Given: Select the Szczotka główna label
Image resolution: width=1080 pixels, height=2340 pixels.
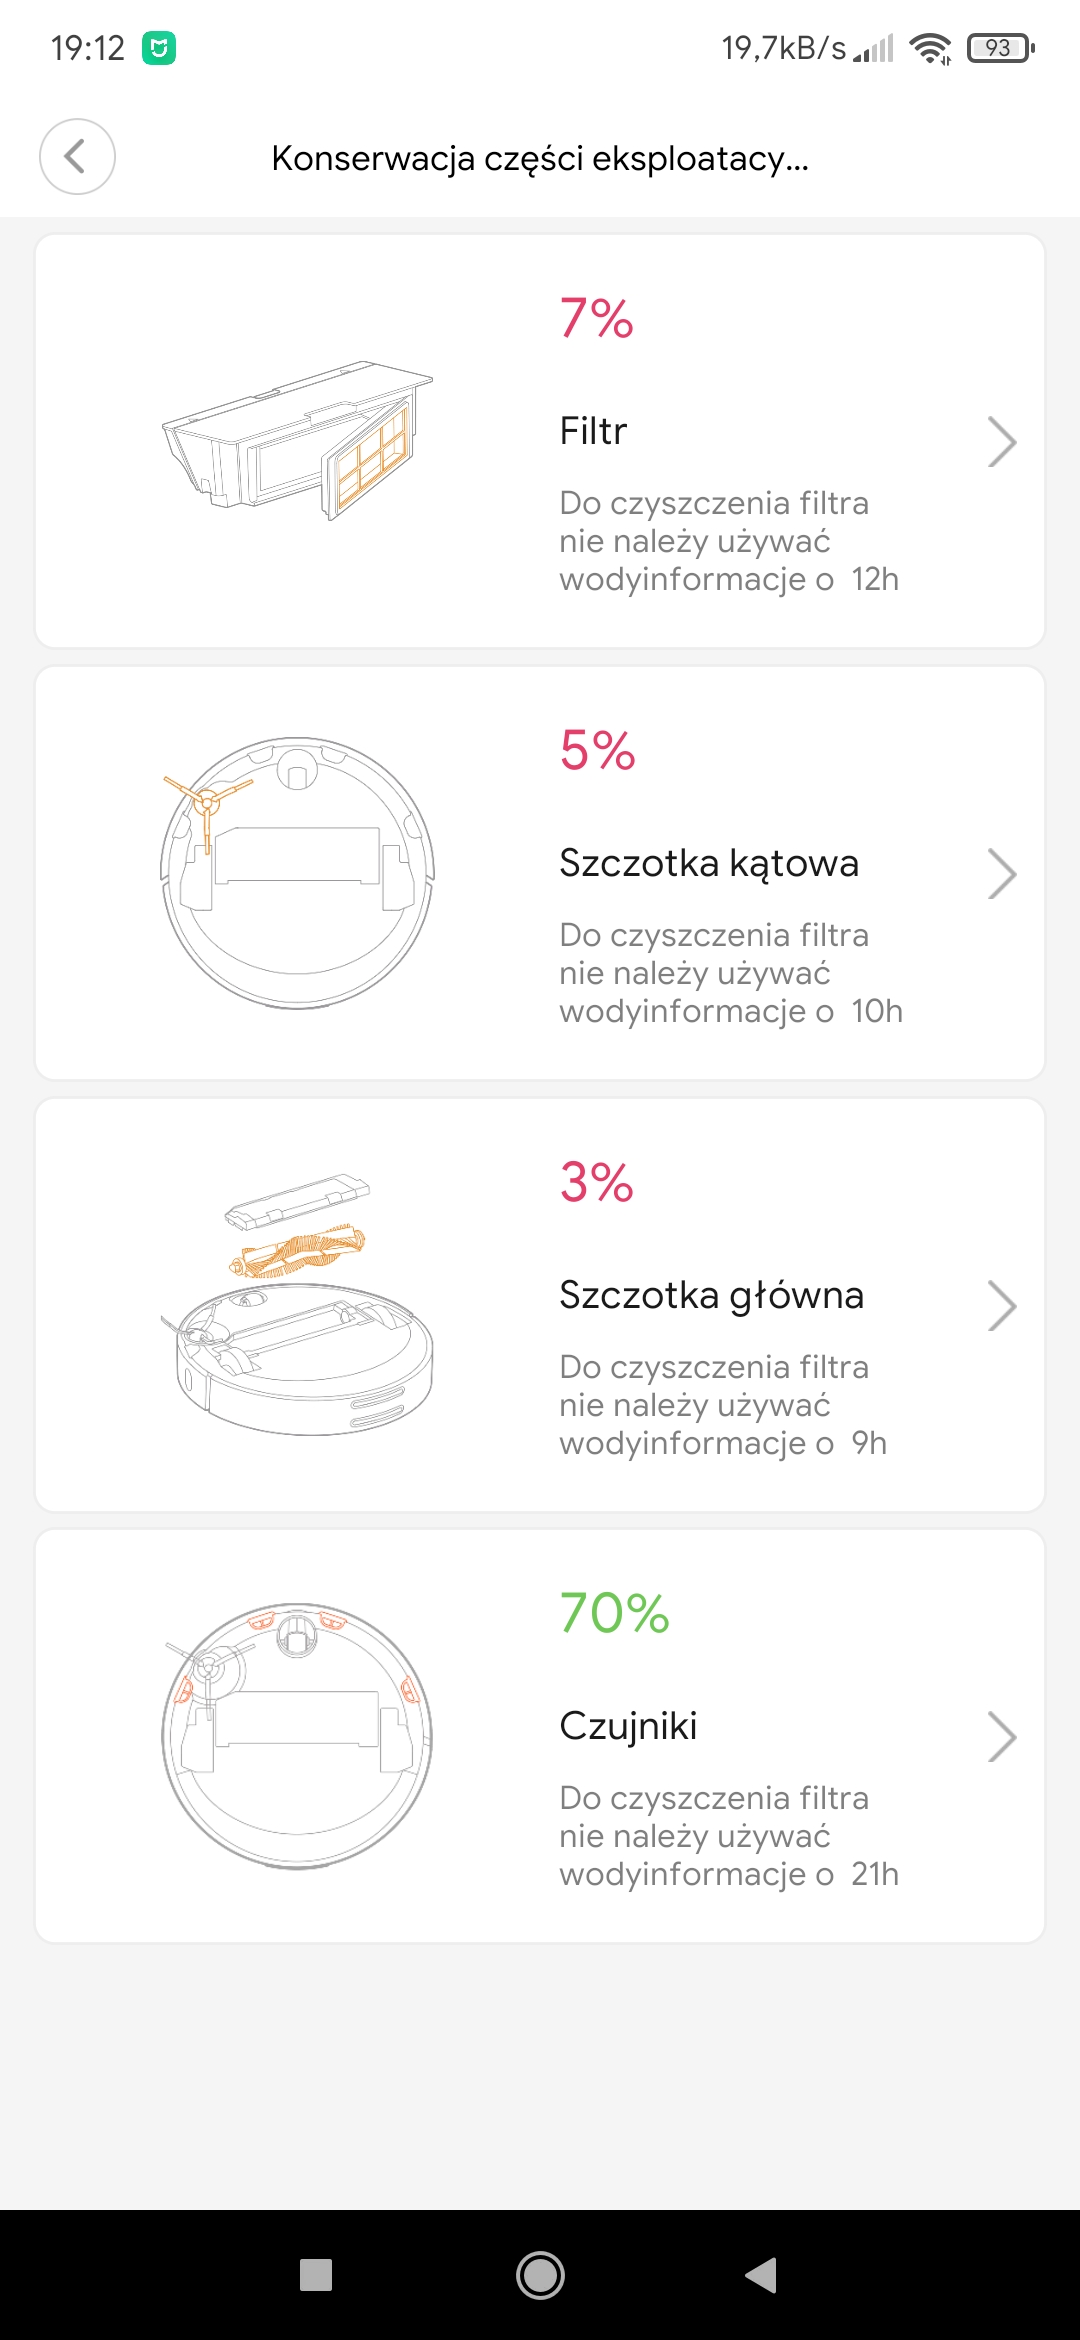Looking at the screenshot, I should pos(711,1295).
